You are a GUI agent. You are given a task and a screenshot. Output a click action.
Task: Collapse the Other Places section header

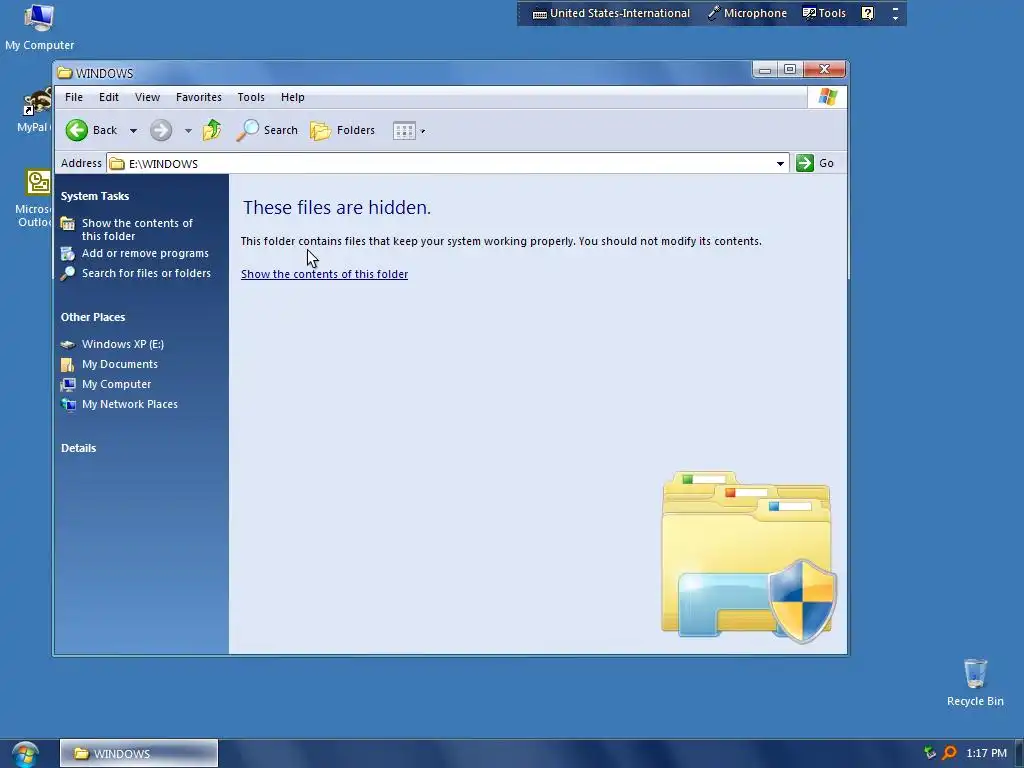pyautogui.click(x=93, y=317)
